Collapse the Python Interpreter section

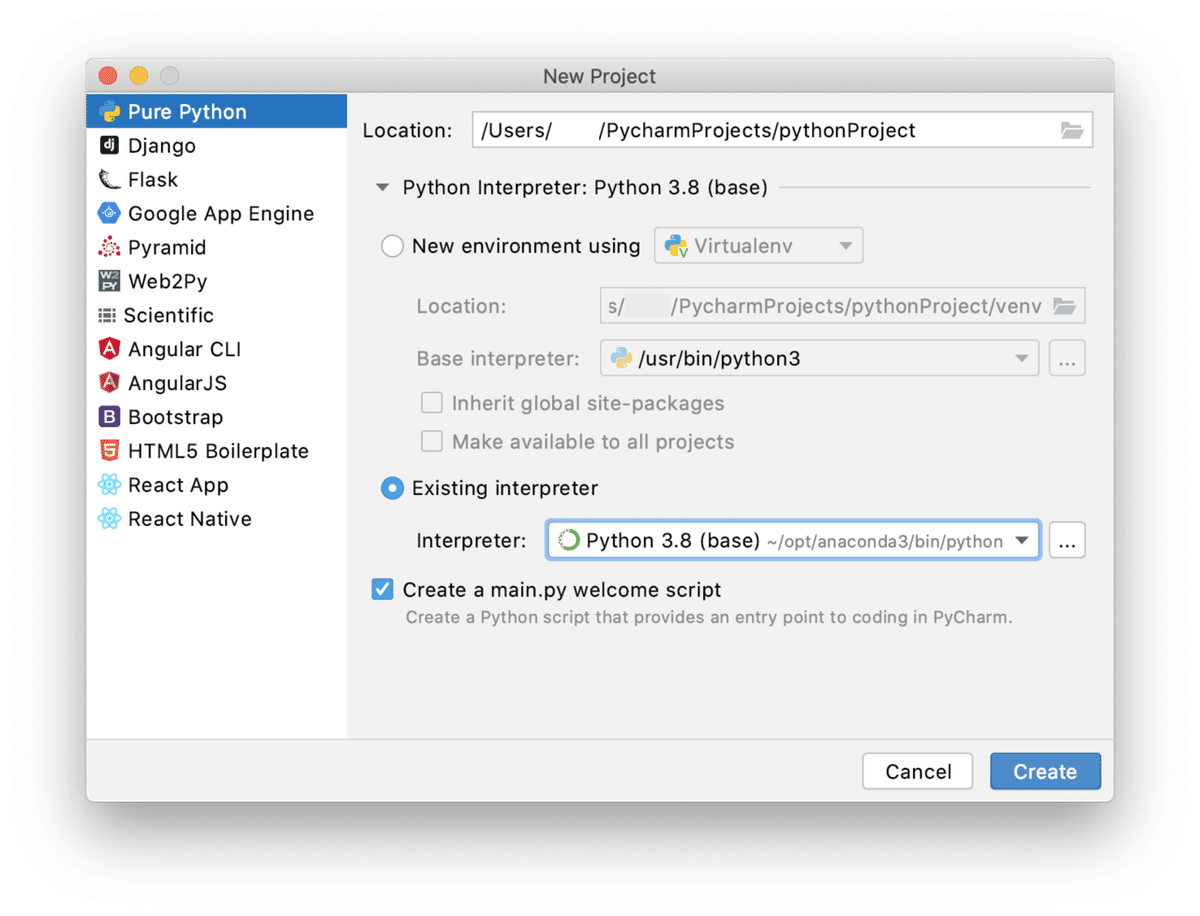pyautogui.click(x=381, y=188)
